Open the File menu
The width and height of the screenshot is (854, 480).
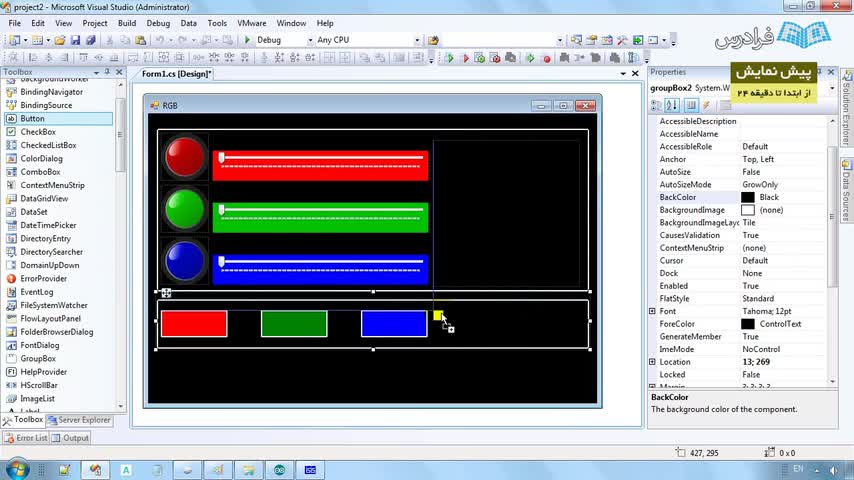point(15,23)
